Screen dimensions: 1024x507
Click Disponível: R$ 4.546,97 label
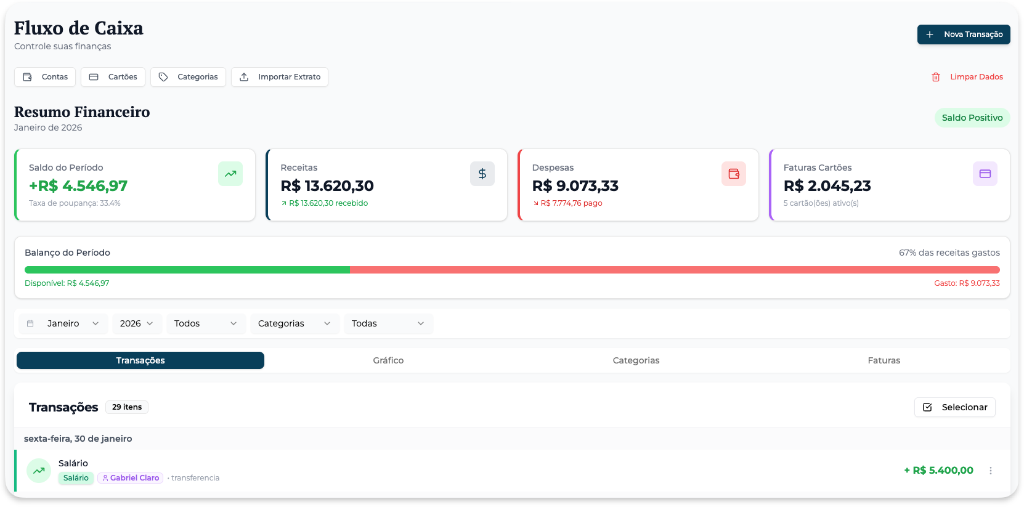click(x=67, y=284)
